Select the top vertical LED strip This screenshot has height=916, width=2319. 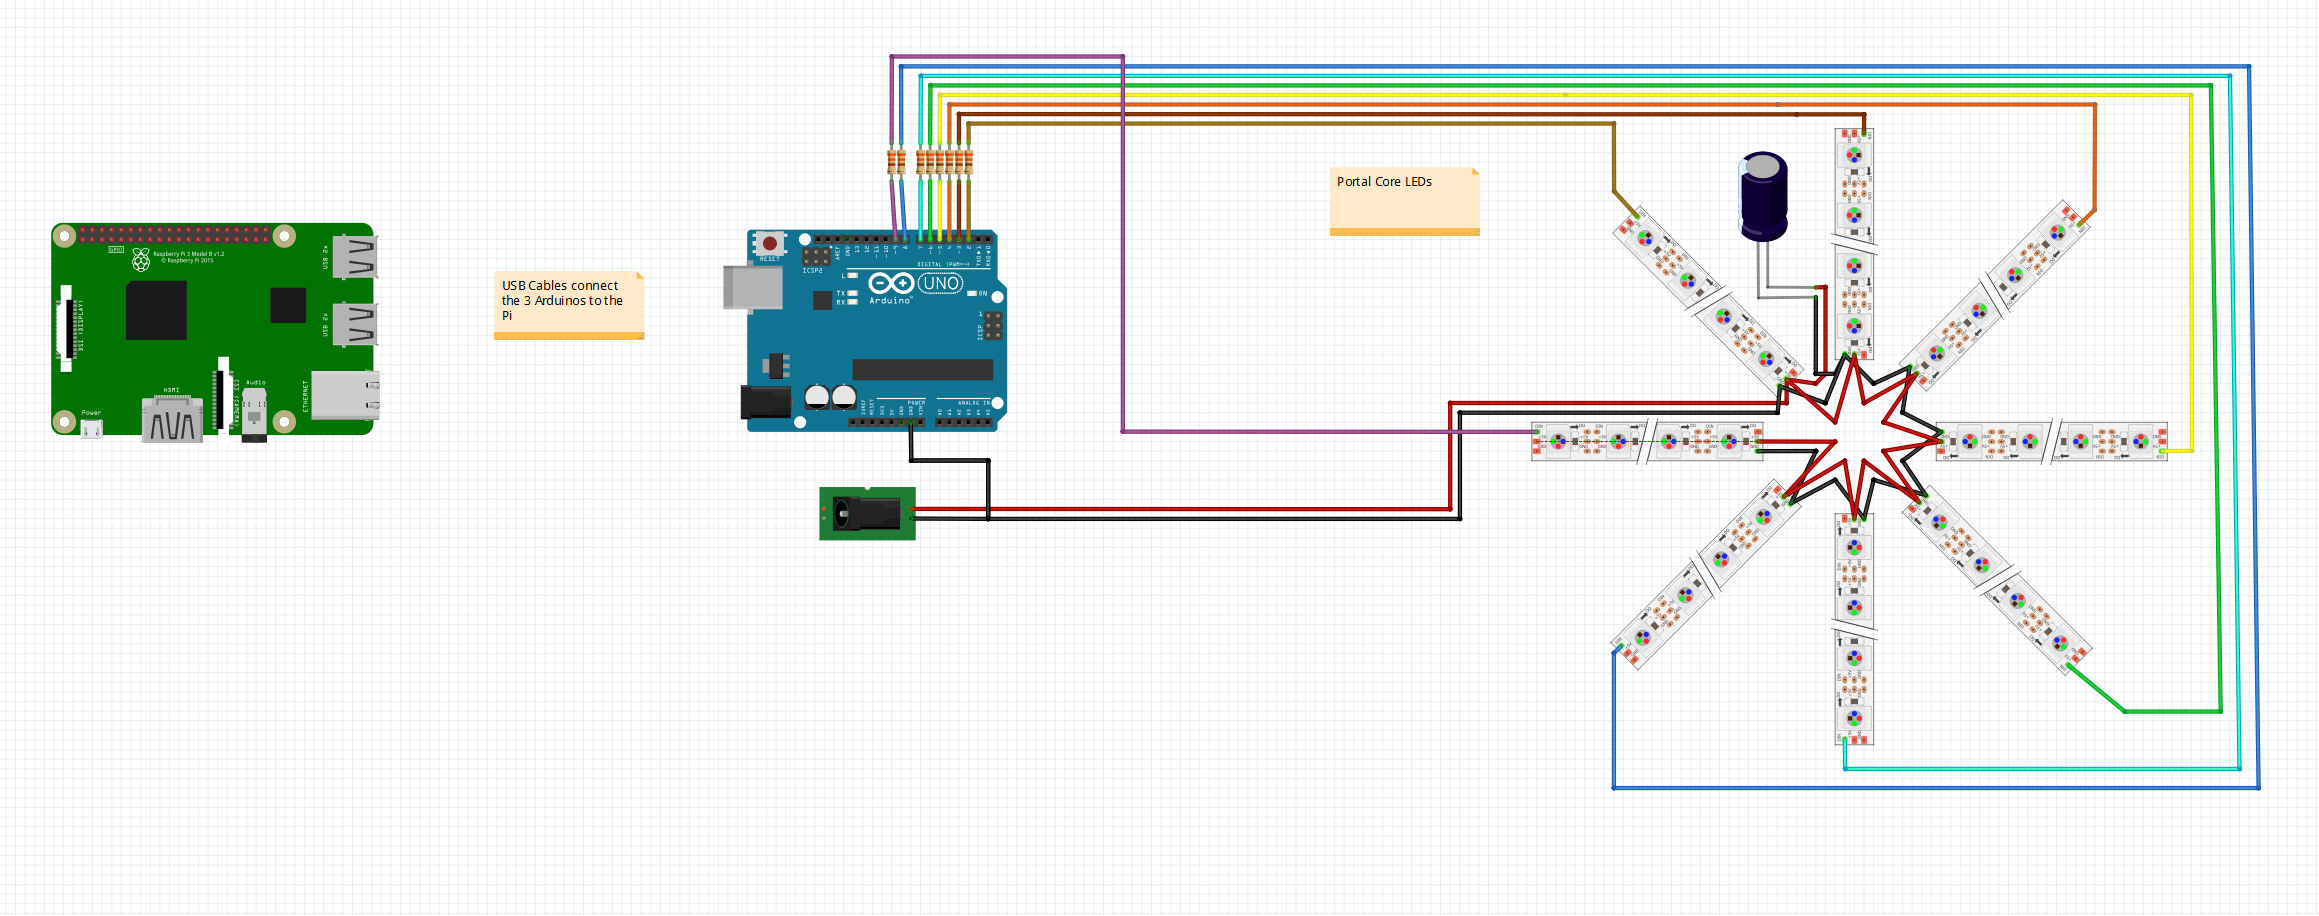[1854, 243]
